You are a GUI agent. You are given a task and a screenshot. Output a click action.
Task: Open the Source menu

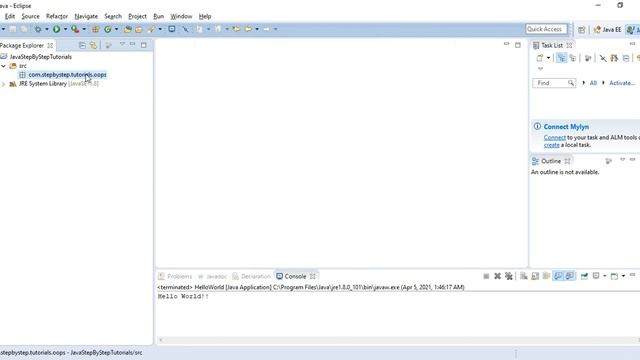click(x=31, y=16)
